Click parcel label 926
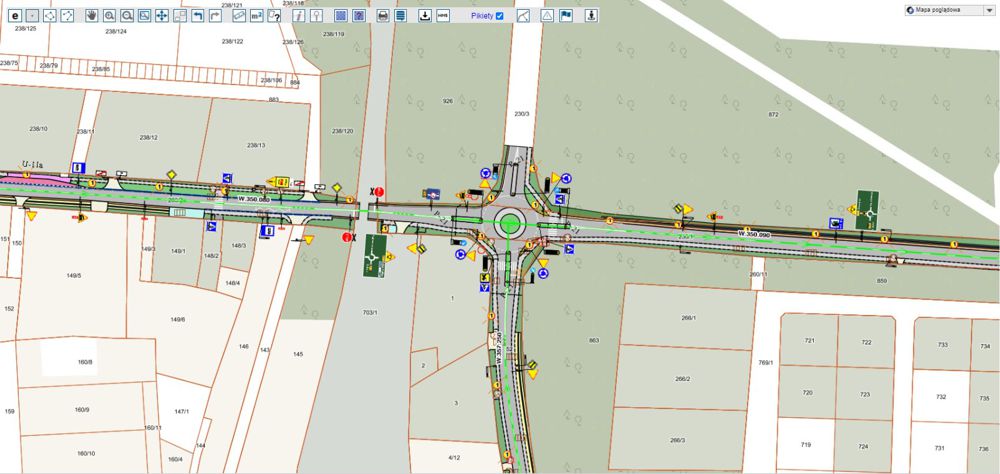 click(448, 101)
